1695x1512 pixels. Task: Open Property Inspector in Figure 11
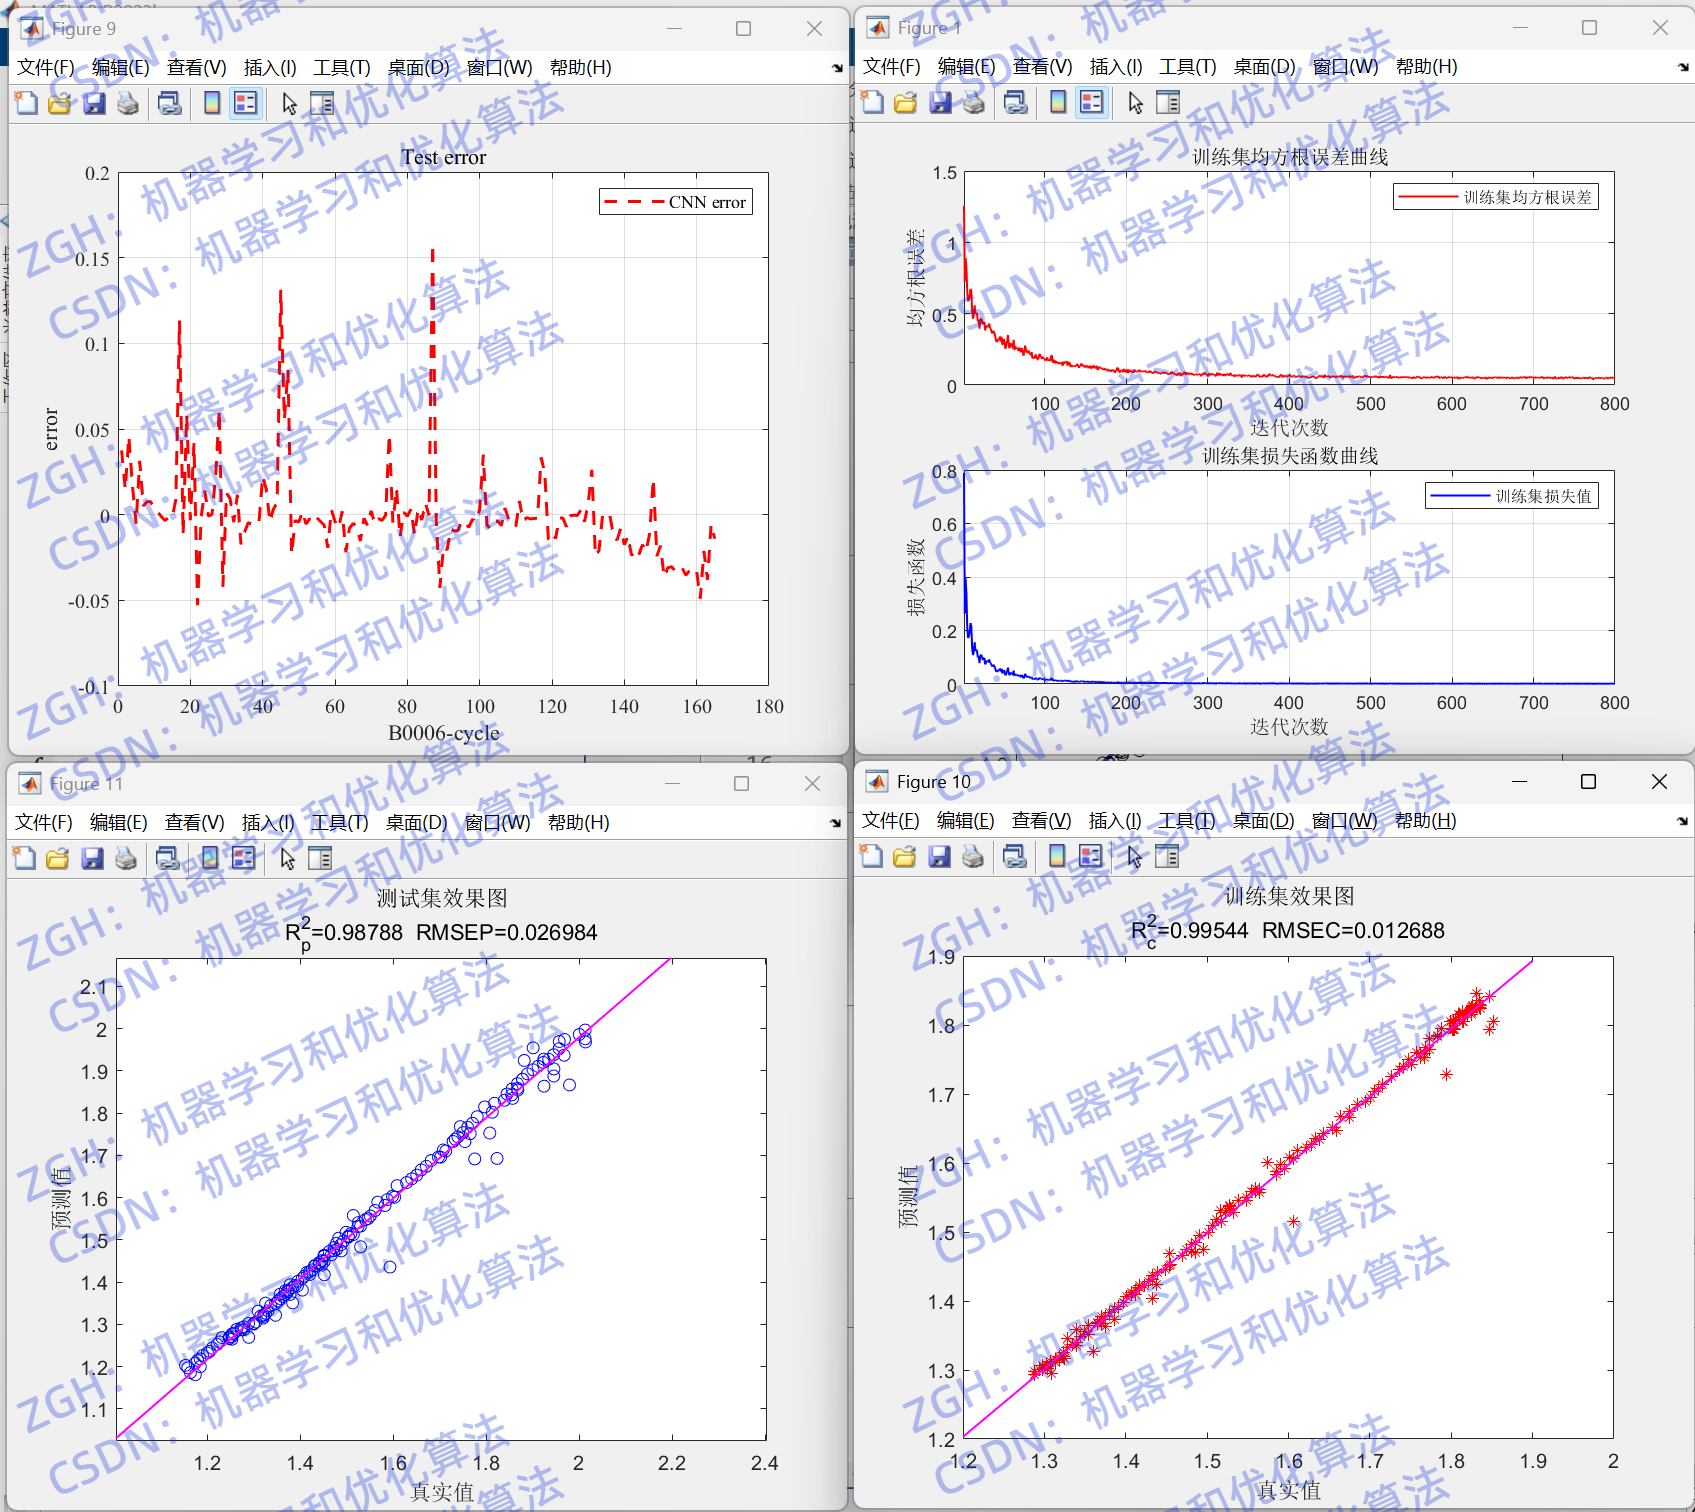point(320,858)
